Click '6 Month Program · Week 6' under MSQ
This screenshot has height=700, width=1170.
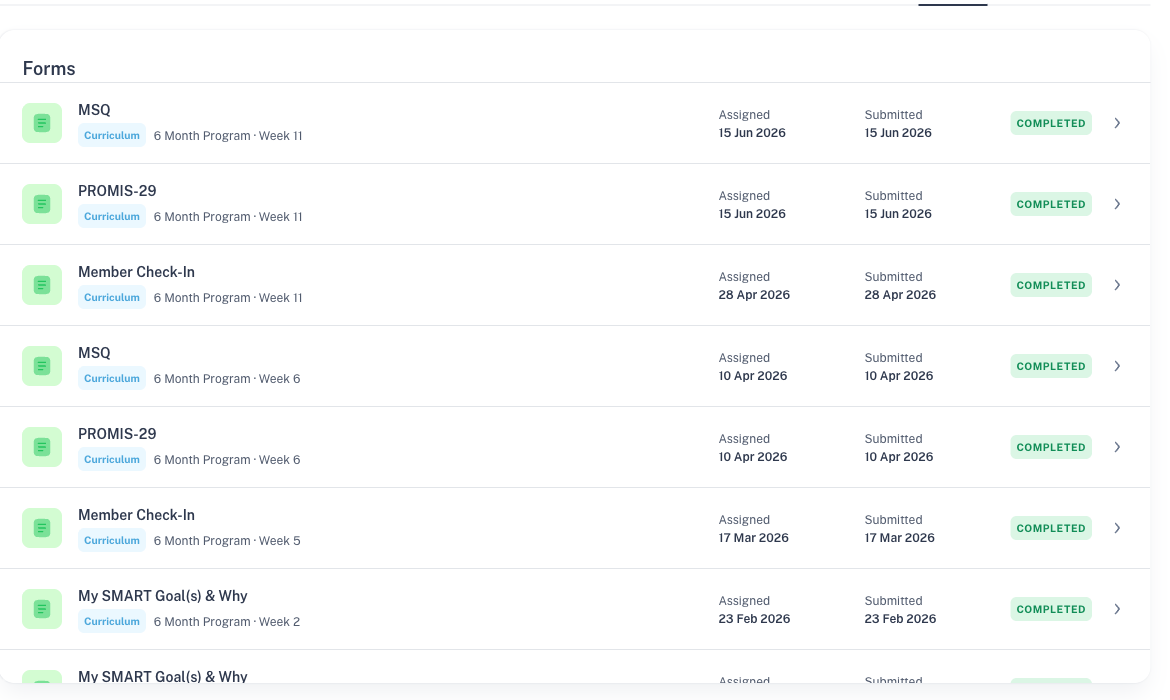tap(227, 379)
